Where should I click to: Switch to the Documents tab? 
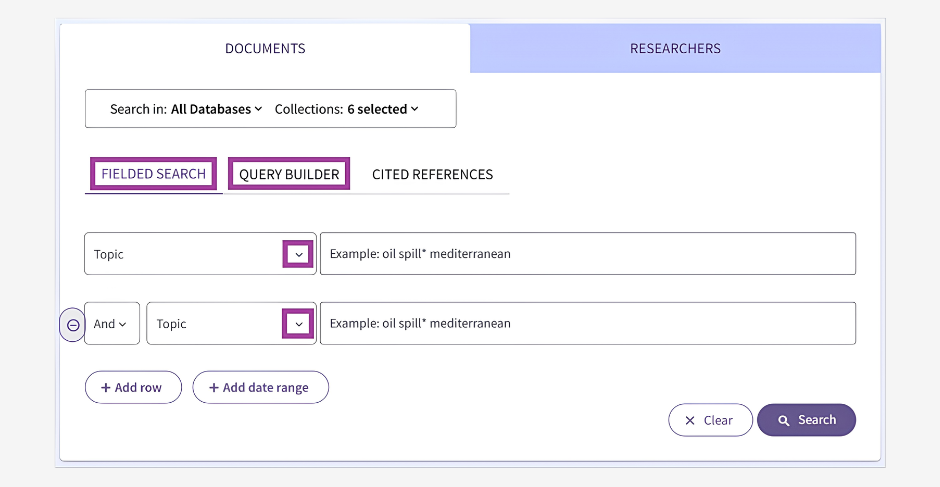tap(265, 48)
